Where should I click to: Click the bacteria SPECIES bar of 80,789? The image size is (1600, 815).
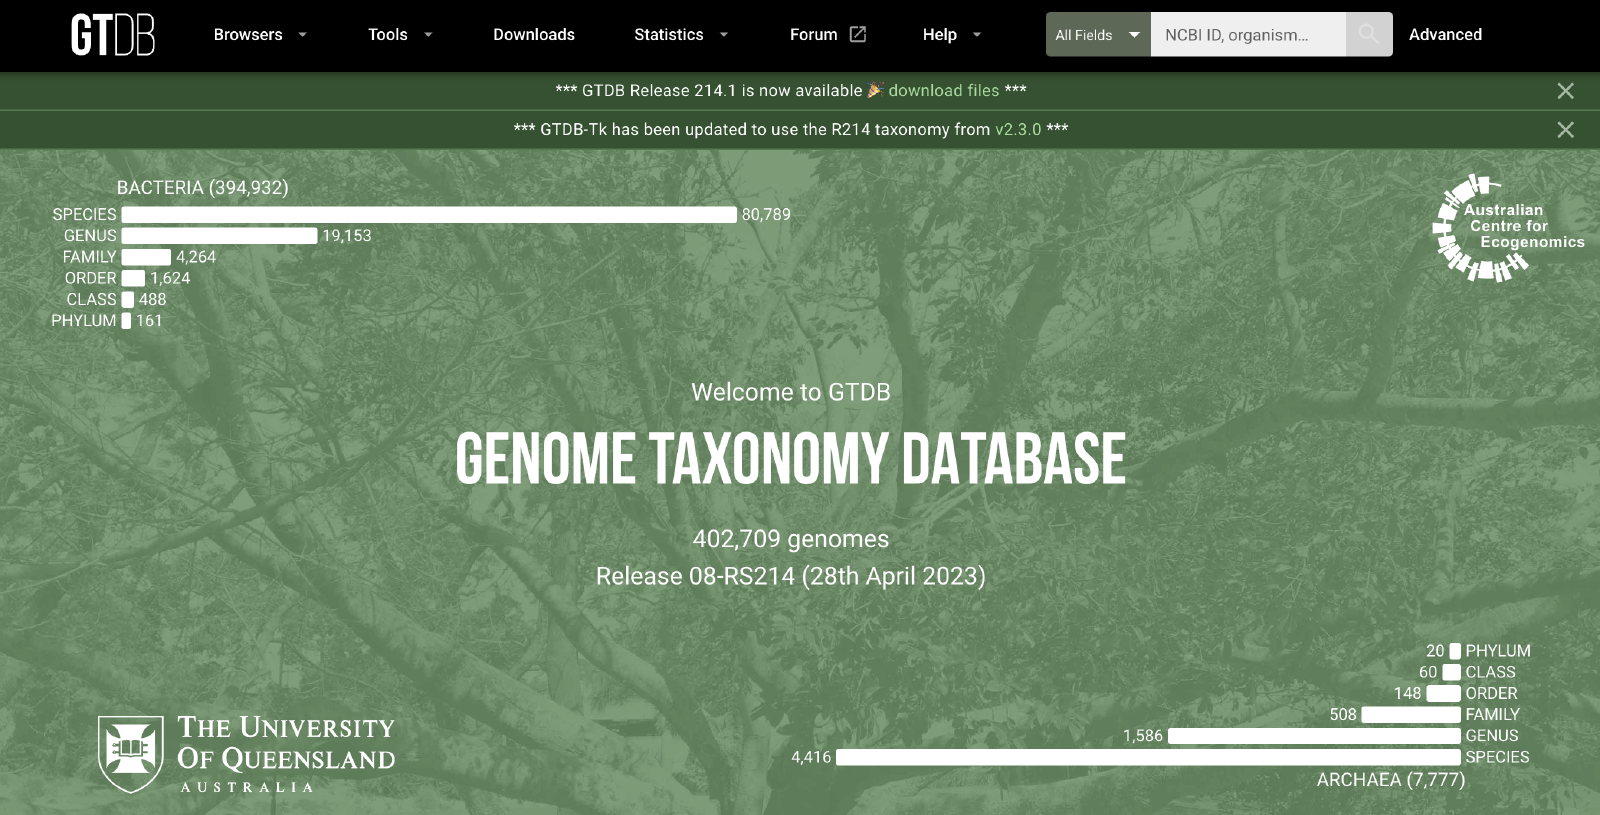coord(428,215)
